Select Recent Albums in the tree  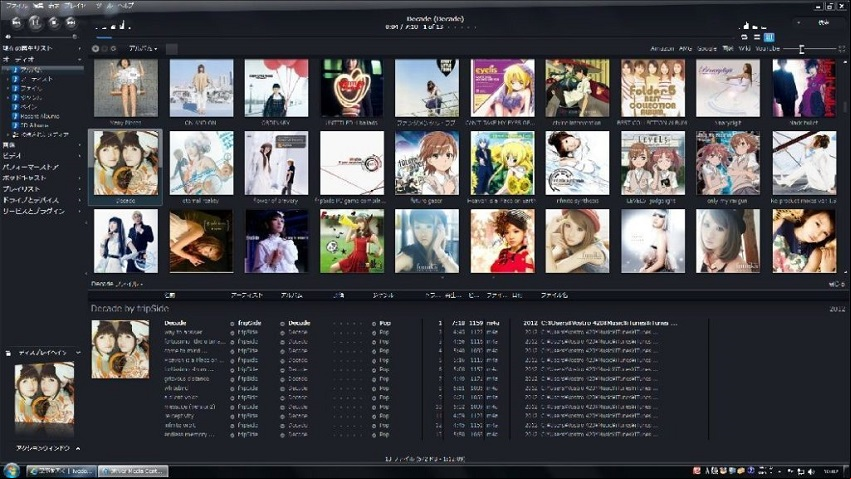[40, 116]
